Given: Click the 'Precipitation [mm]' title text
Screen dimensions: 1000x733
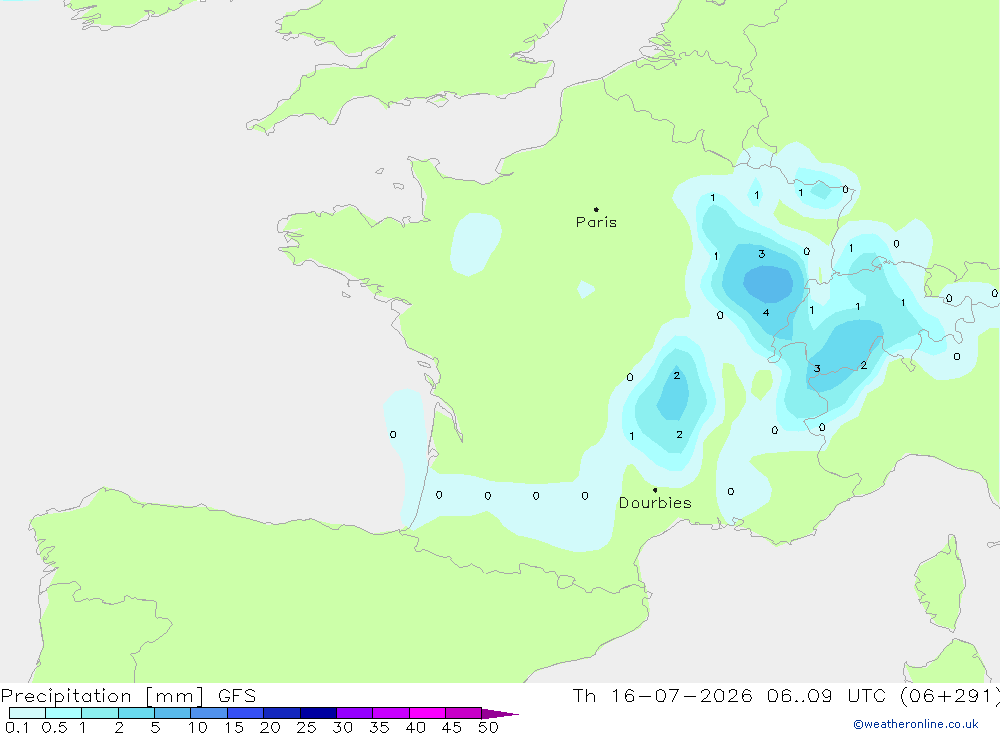Looking at the screenshot, I should coord(102,696).
